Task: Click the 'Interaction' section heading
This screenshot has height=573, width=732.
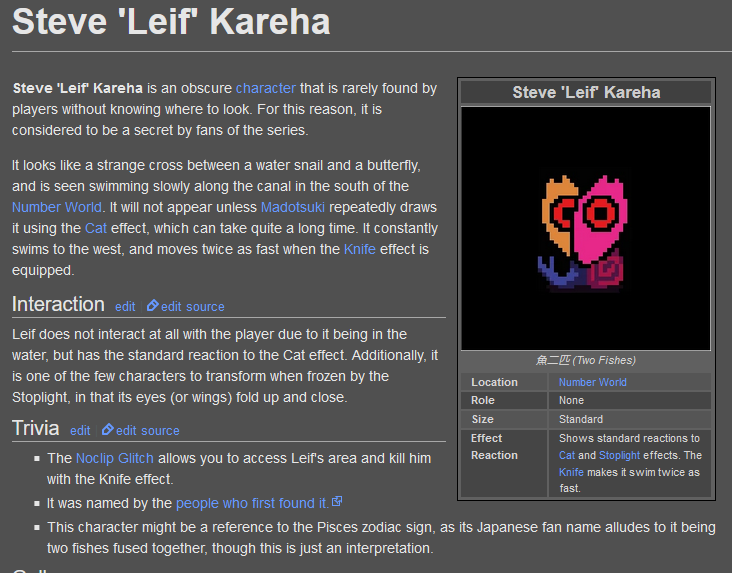Action: point(58,304)
